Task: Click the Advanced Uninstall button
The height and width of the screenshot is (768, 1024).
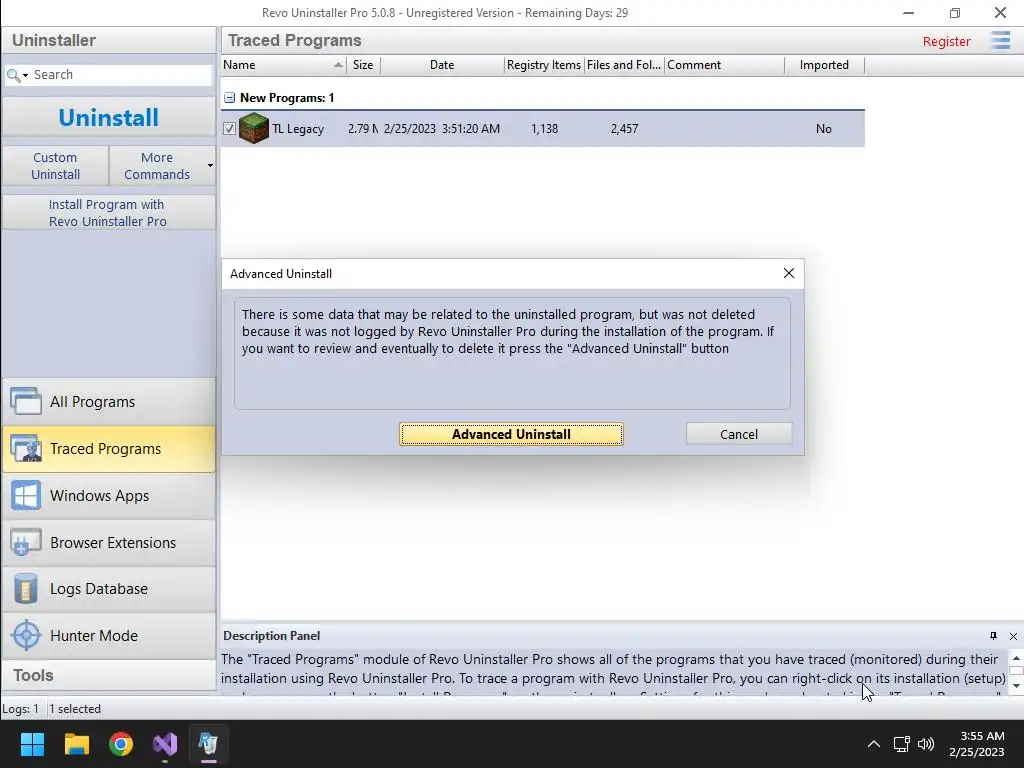Action: click(511, 434)
